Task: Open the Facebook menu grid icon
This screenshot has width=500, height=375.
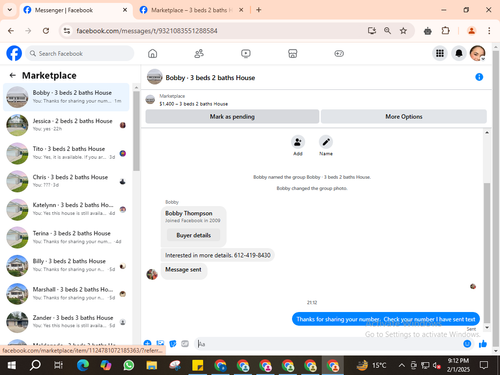Action: 440,53
